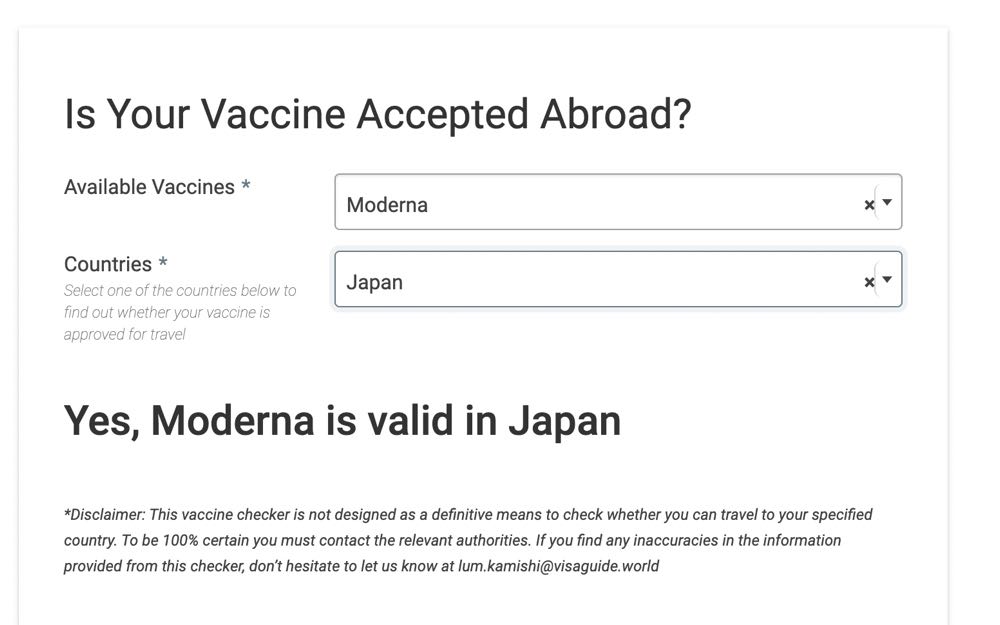Click the "Is Your Vaccine Accepted Abroad?" heading
Viewport: 1000px width, 625px height.
(377, 114)
